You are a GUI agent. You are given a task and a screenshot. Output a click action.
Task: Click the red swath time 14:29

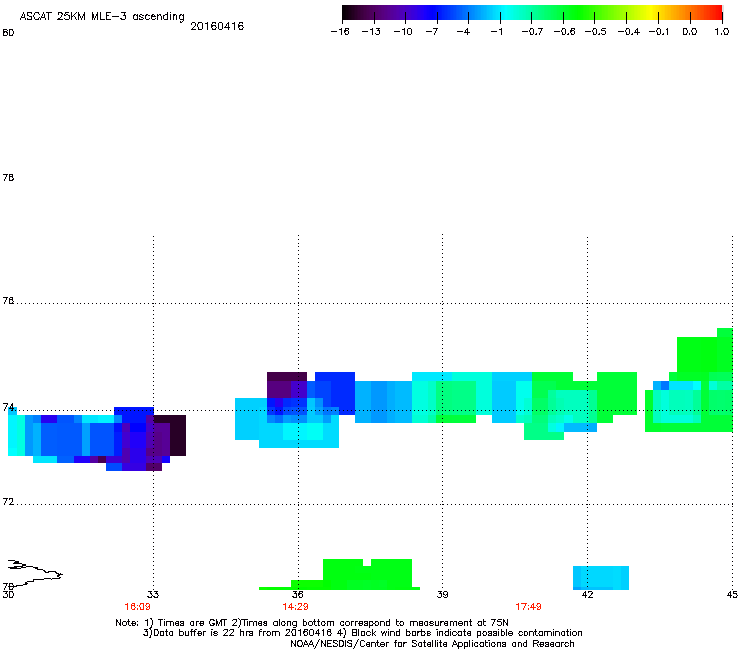point(295,607)
